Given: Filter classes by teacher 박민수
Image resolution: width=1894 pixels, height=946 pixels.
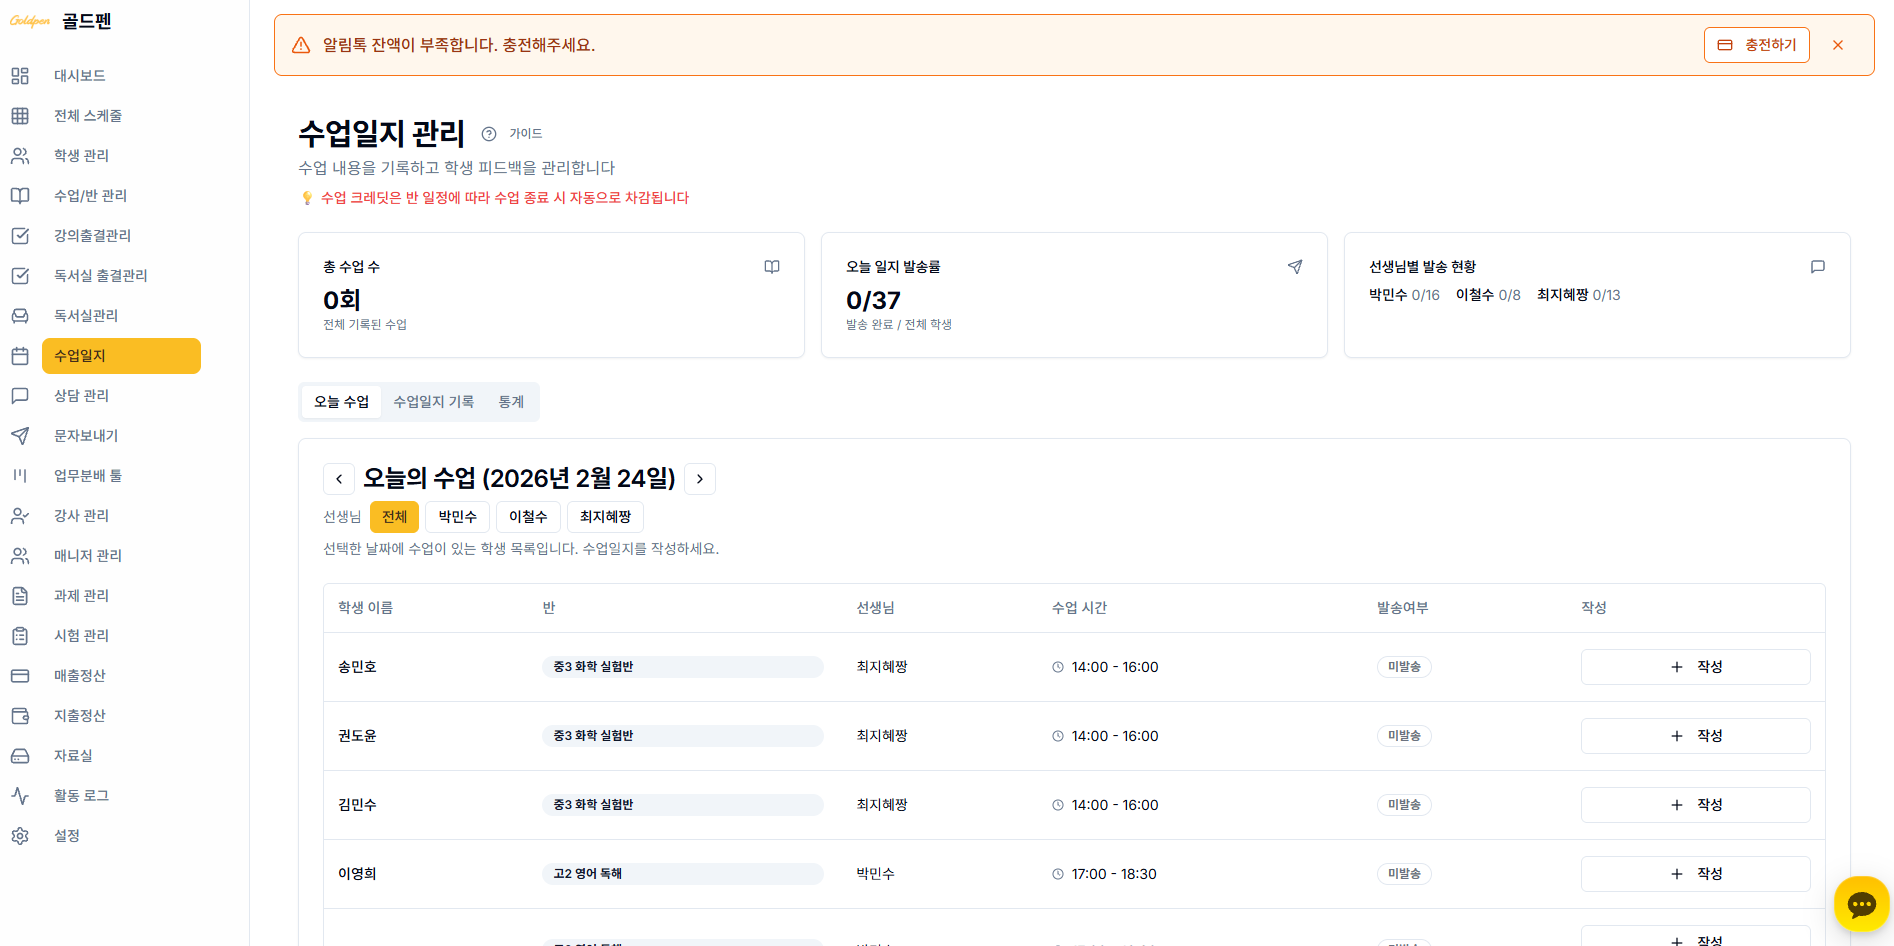Looking at the screenshot, I should [x=457, y=517].
